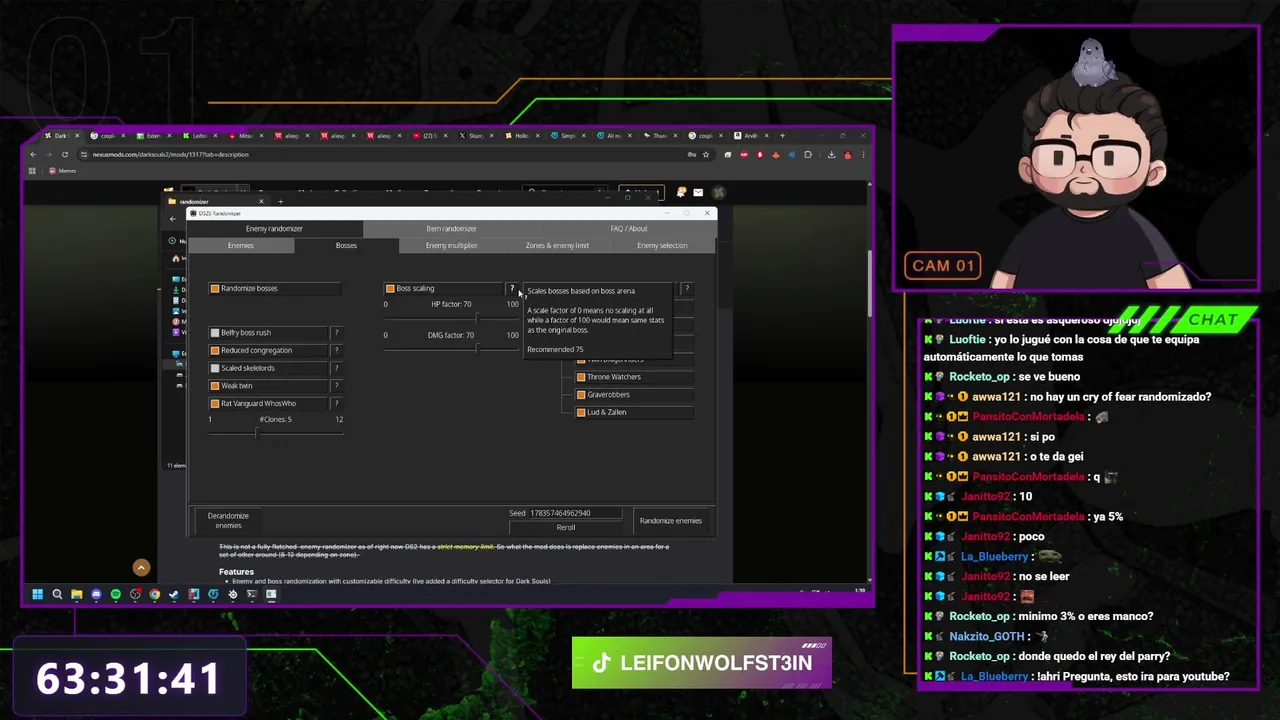Enable the Belfry boss rush checkbox
This screenshot has width=1280, height=720.
[x=215, y=333]
